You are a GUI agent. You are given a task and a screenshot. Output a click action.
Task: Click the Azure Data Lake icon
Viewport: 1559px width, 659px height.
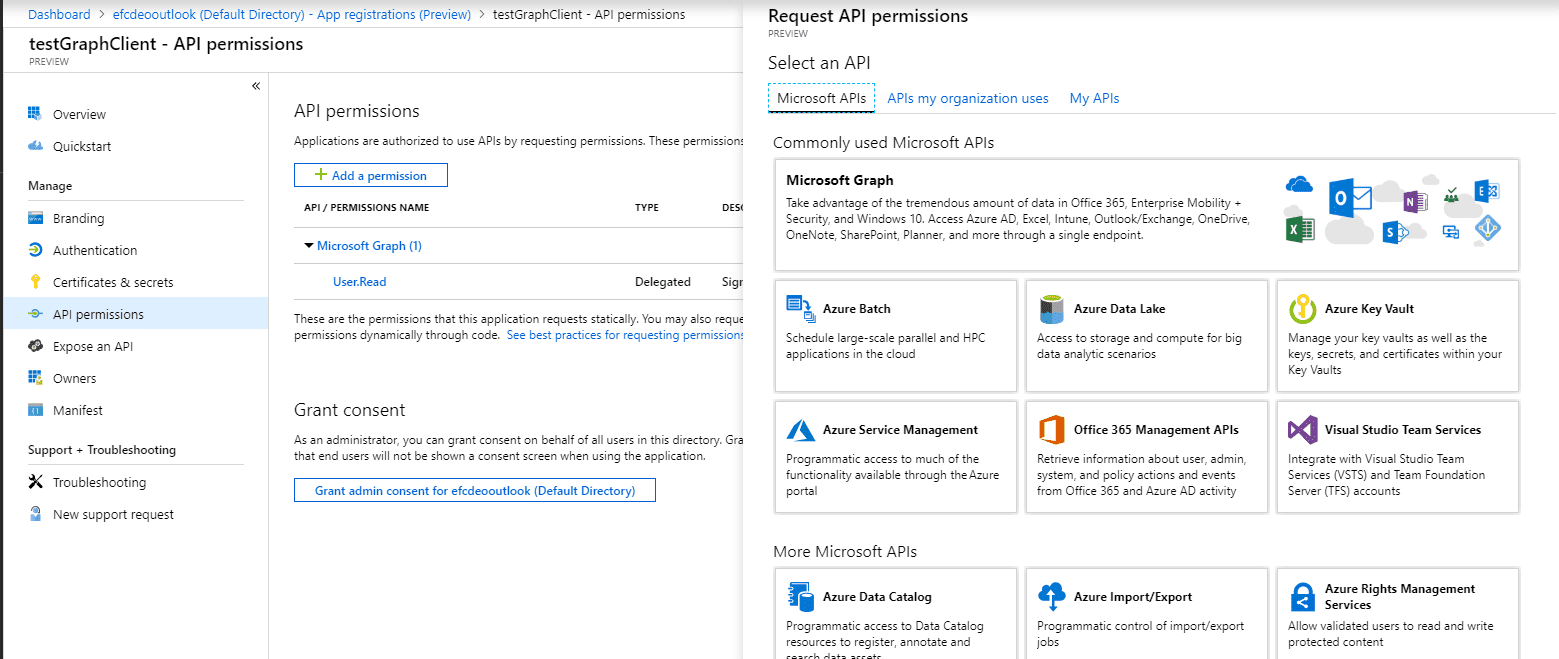(1051, 309)
